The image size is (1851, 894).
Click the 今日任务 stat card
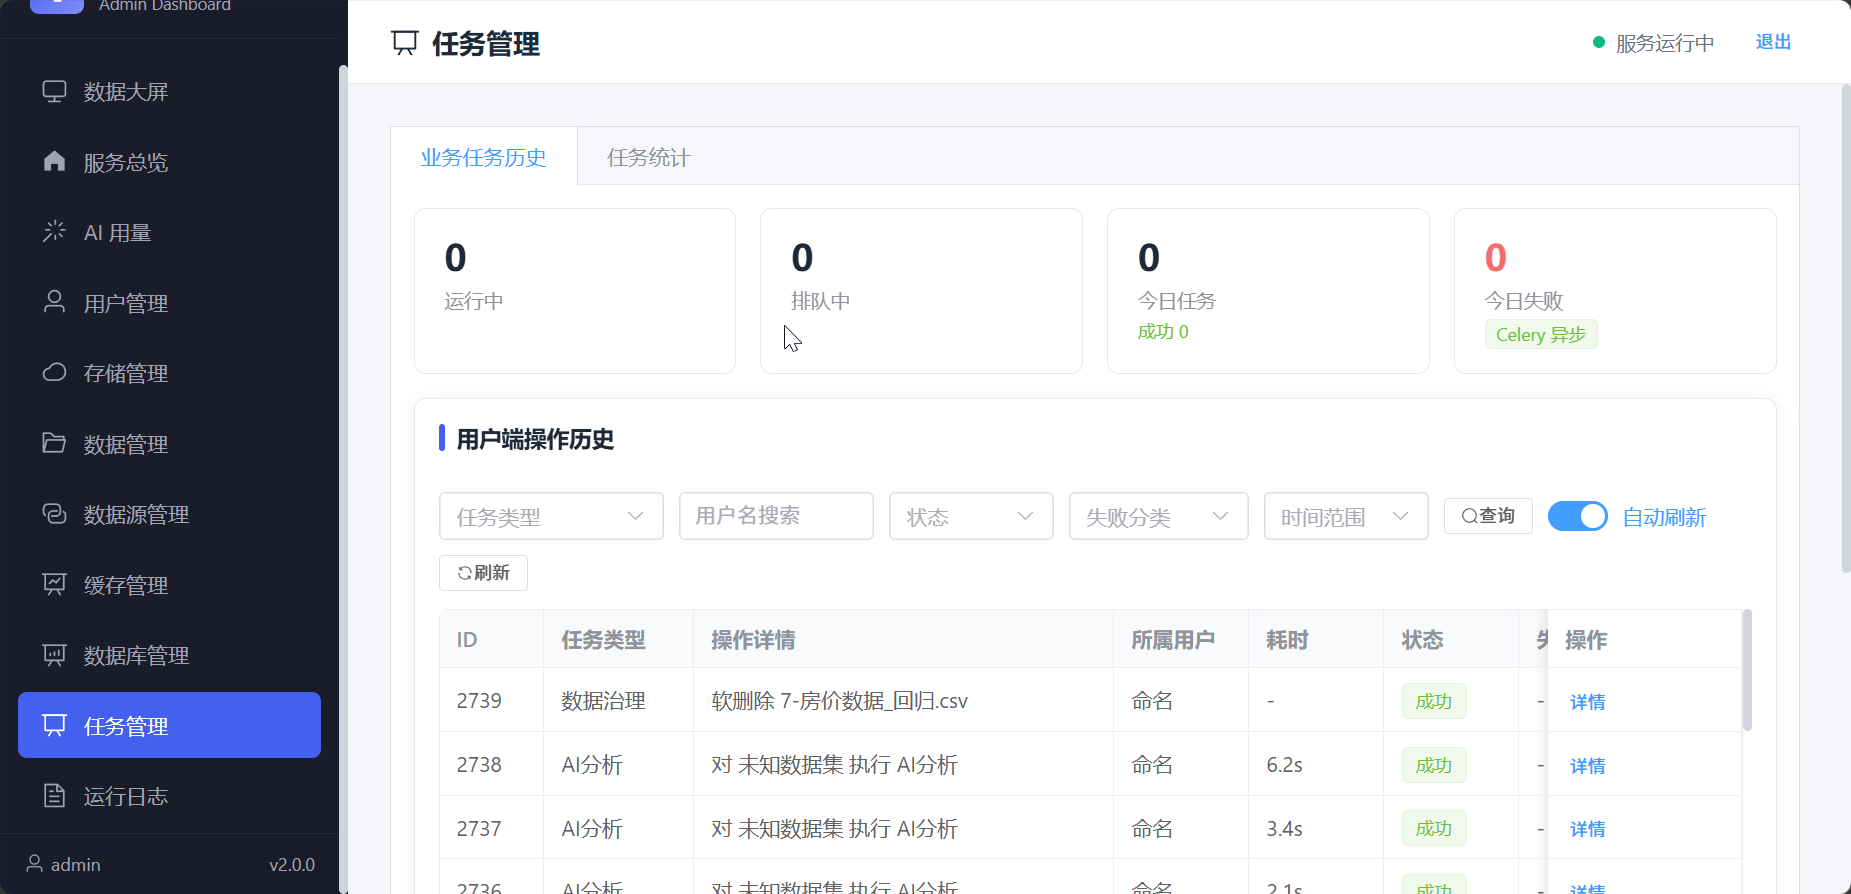(x=1268, y=291)
